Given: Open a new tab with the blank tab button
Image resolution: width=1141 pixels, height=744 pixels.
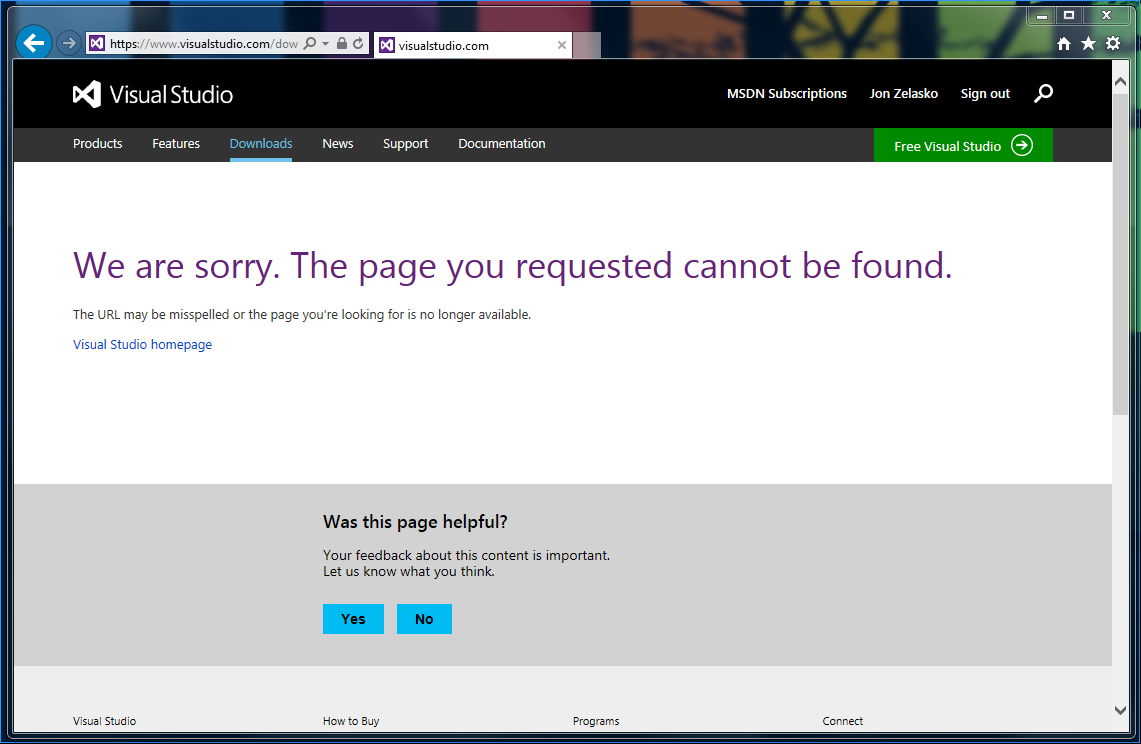Looking at the screenshot, I should (x=587, y=45).
